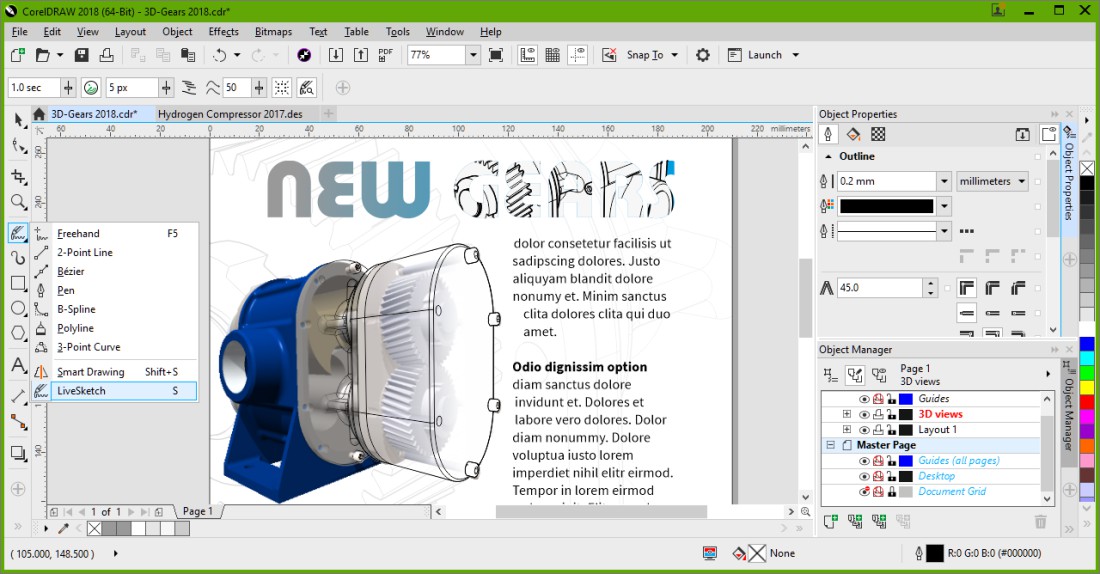Switch to Hydrogen Compressor 2017.des tab
Screen dimensions: 1100x574
(x=230, y=114)
